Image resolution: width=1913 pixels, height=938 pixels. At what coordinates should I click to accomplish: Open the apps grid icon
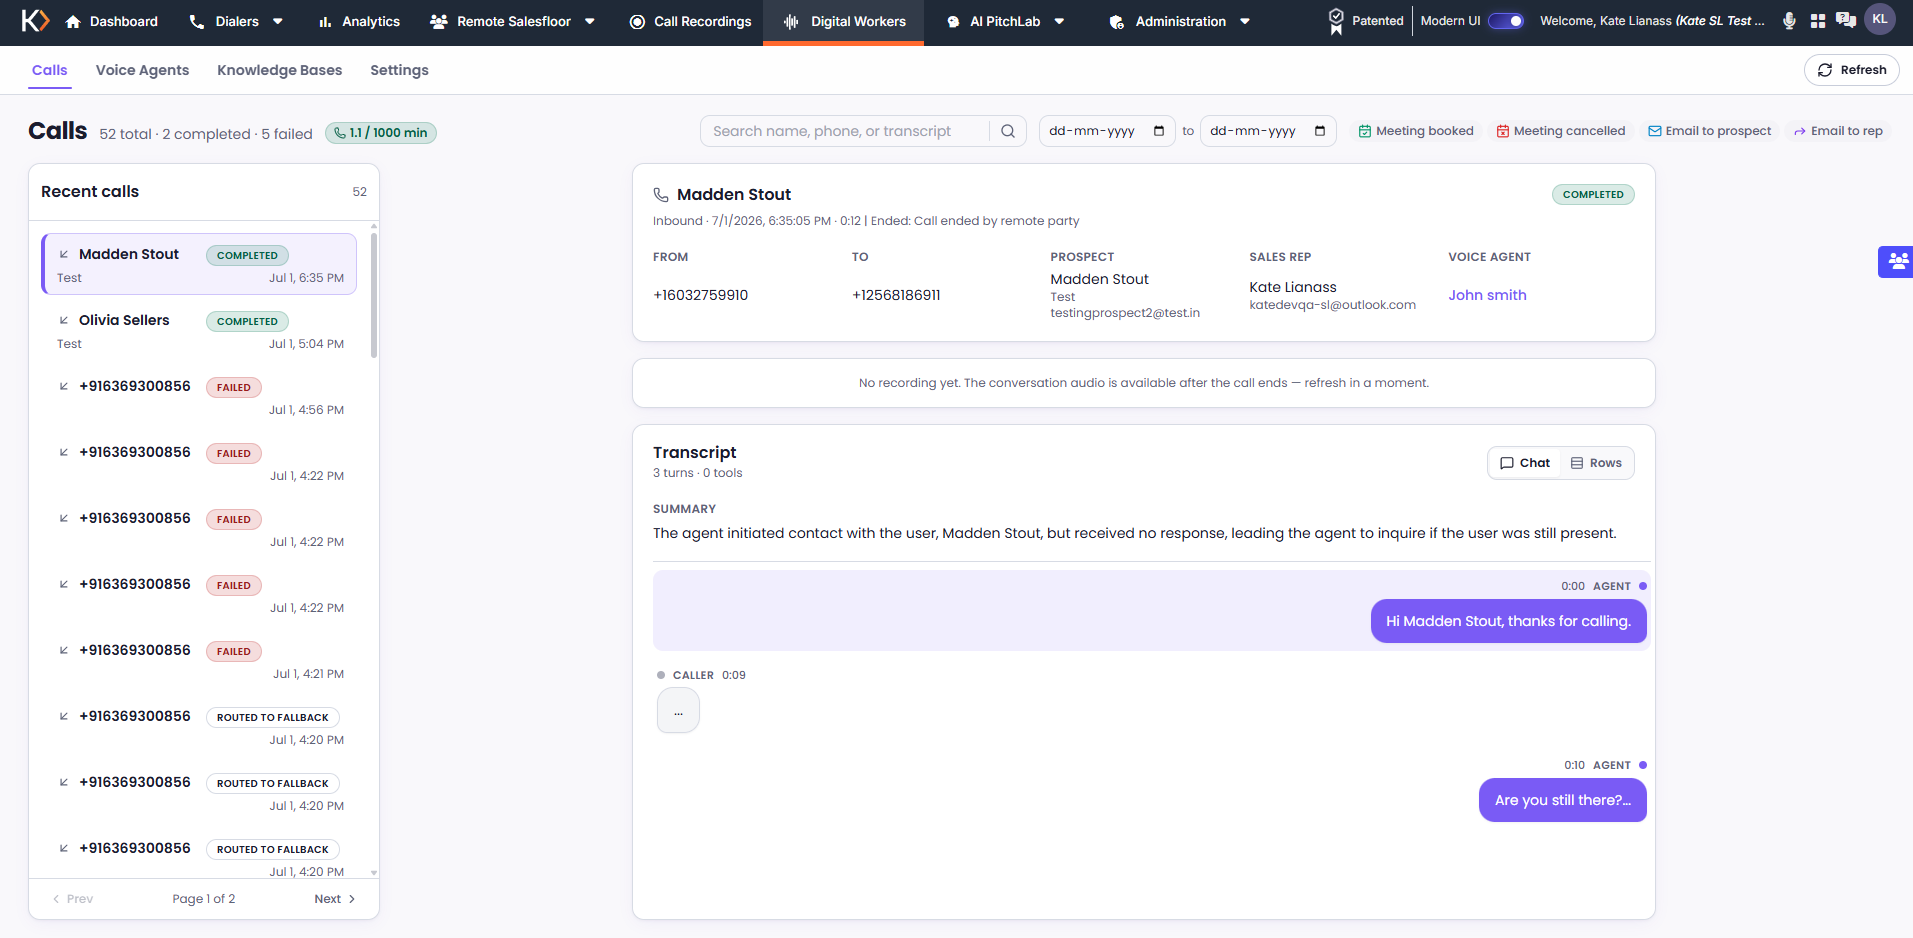(1818, 21)
